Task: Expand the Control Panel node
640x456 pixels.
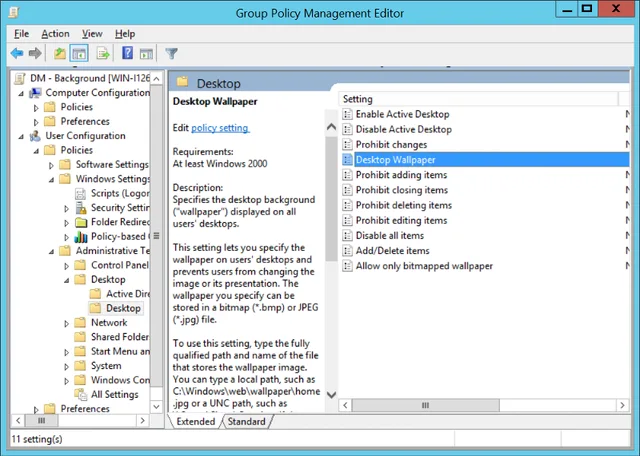Action: coord(66,266)
